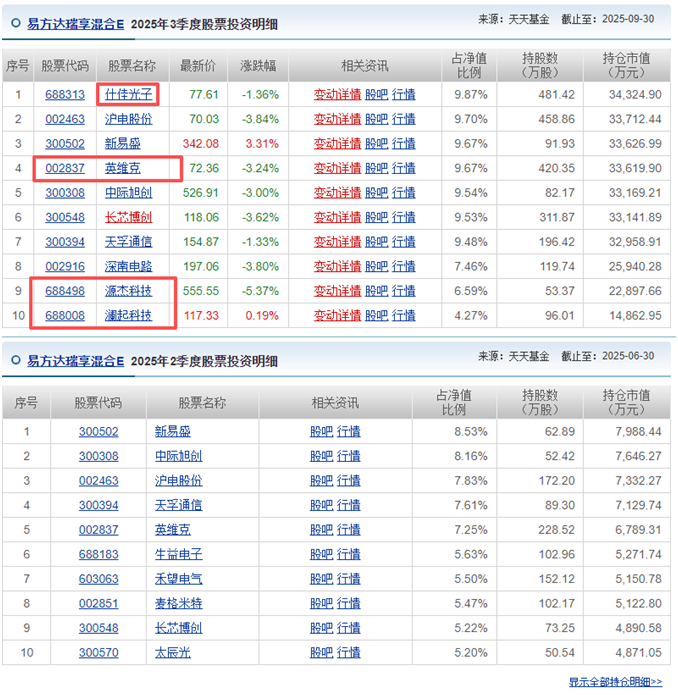
Task: Click stock code 002851
Action: click(x=98, y=603)
